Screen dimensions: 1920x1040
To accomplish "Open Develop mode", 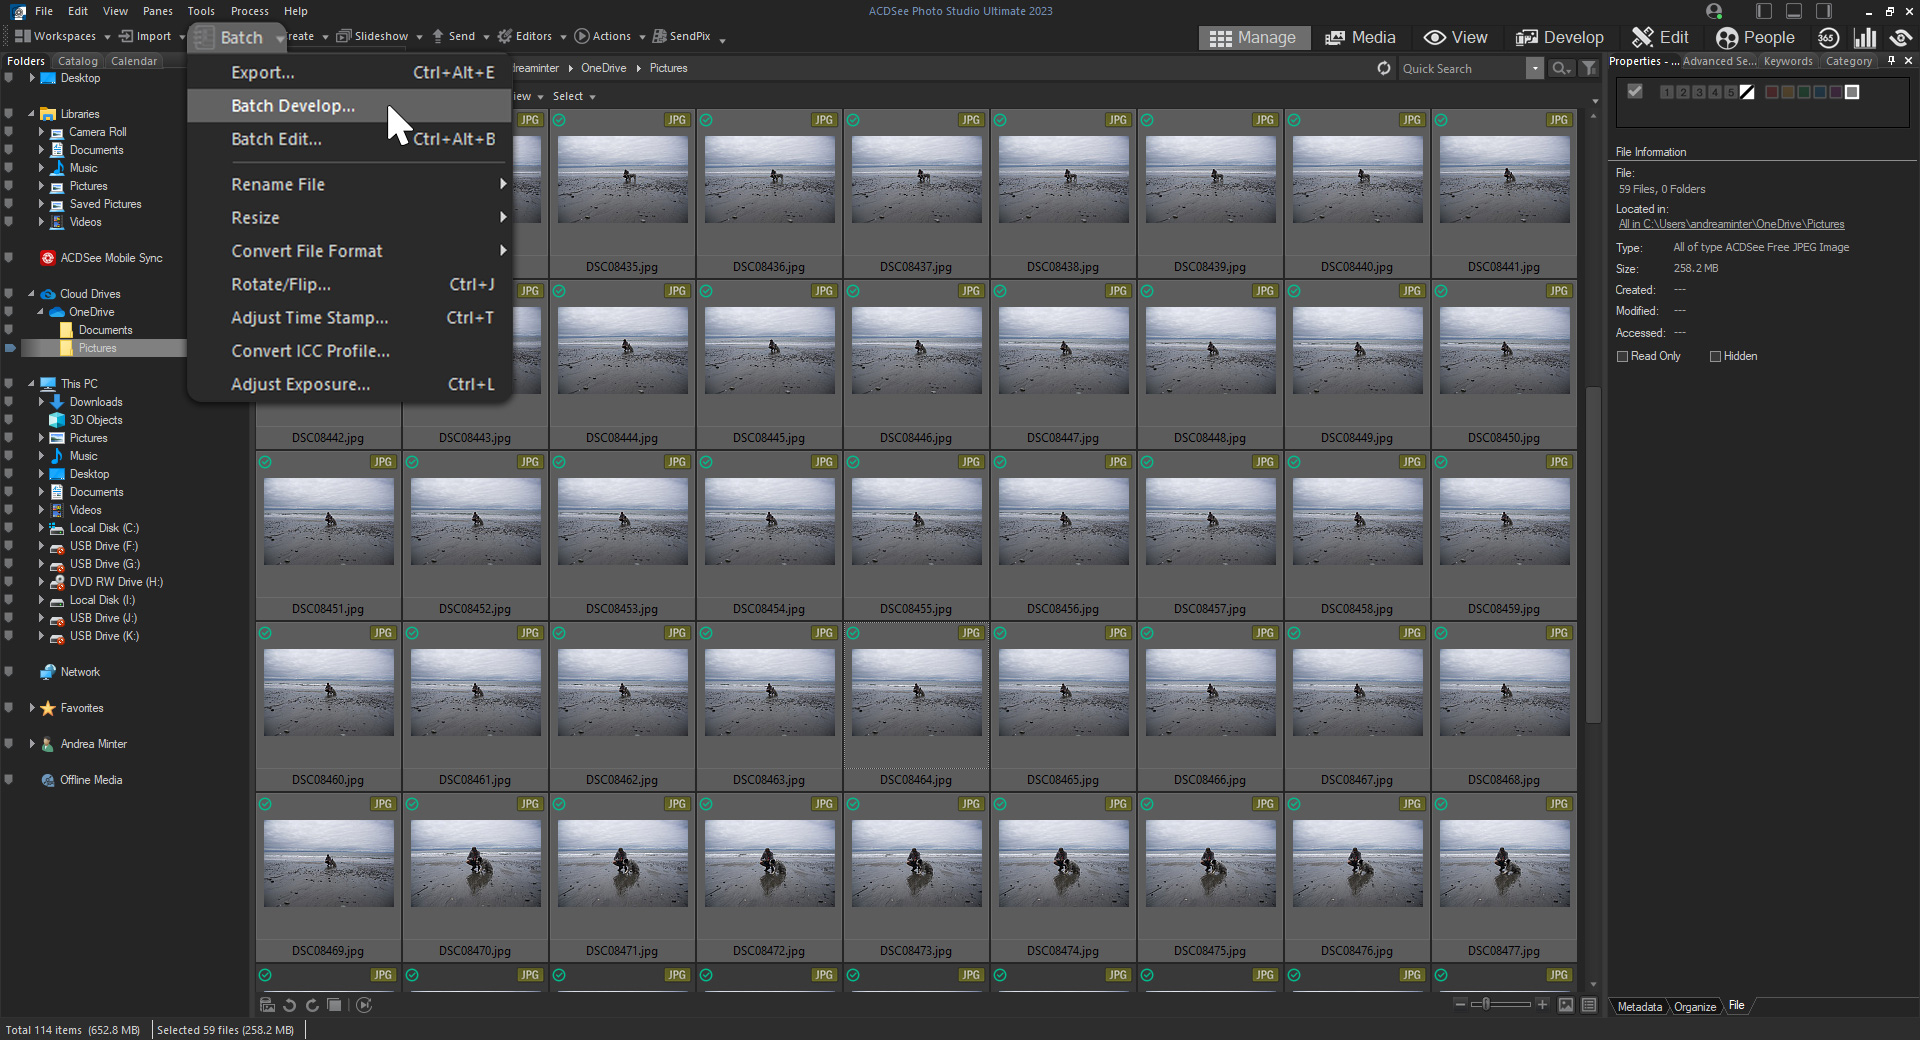I will [x=1559, y=38].
